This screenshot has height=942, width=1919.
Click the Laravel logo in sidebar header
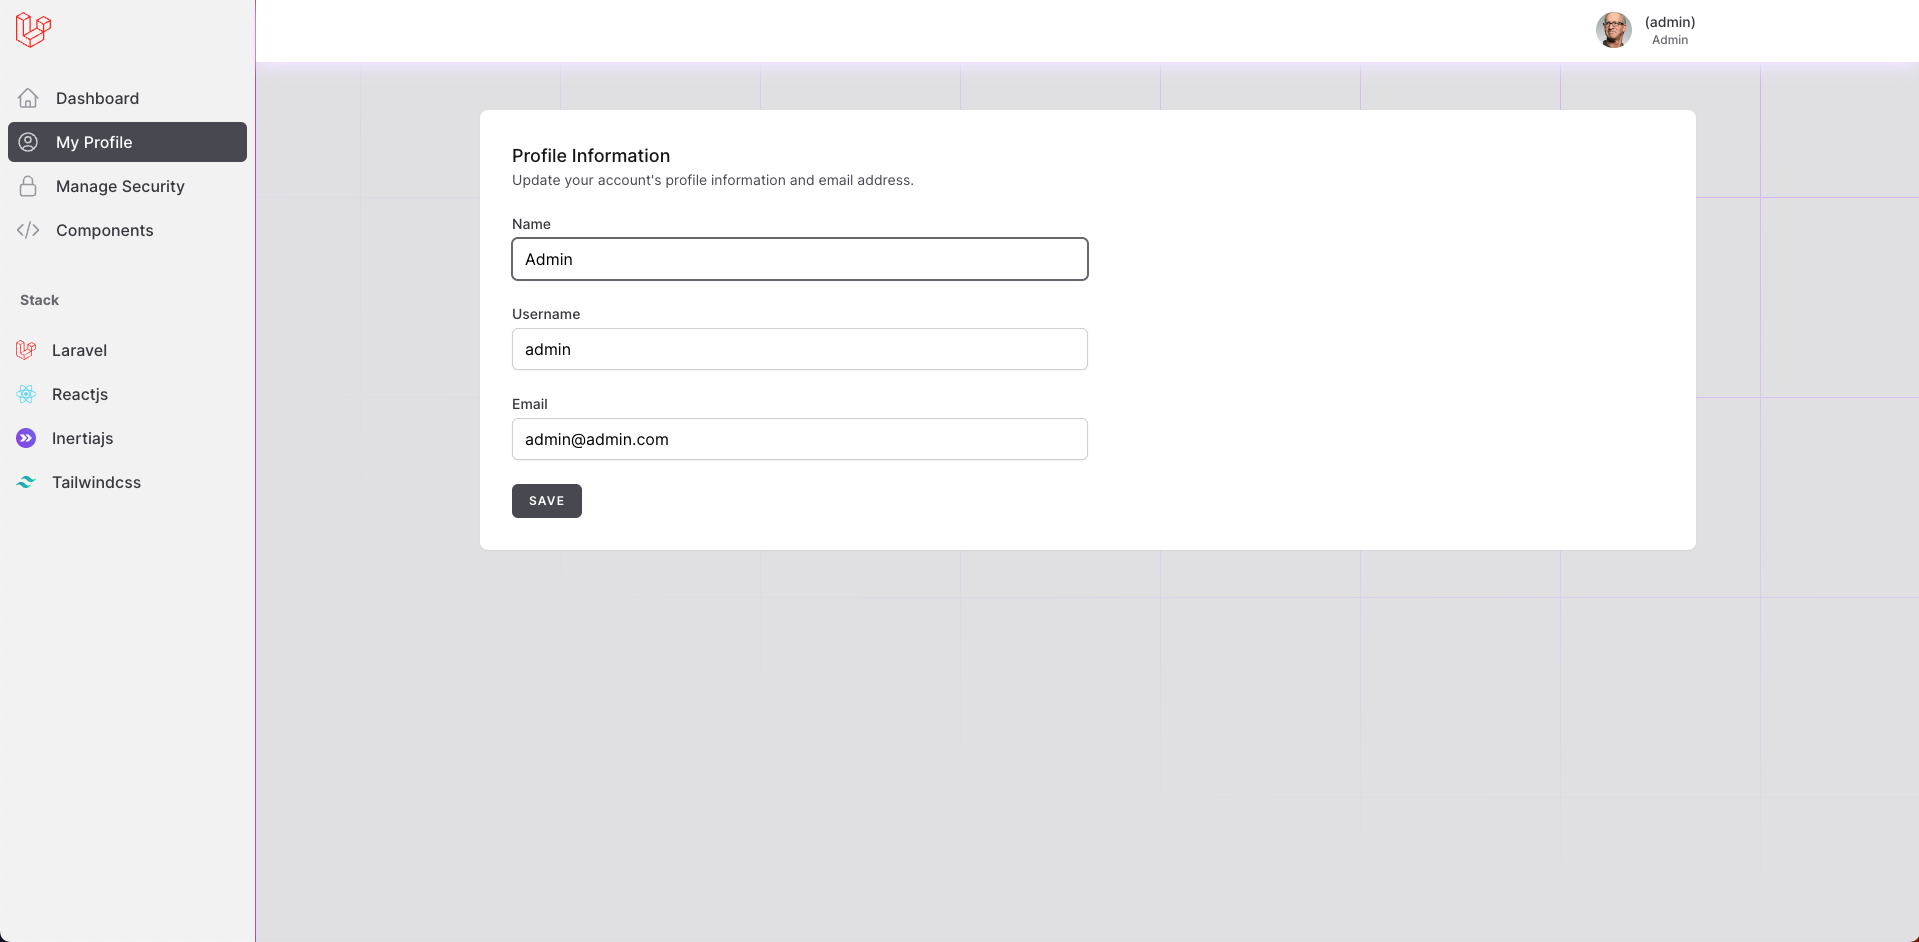(33, 29)
